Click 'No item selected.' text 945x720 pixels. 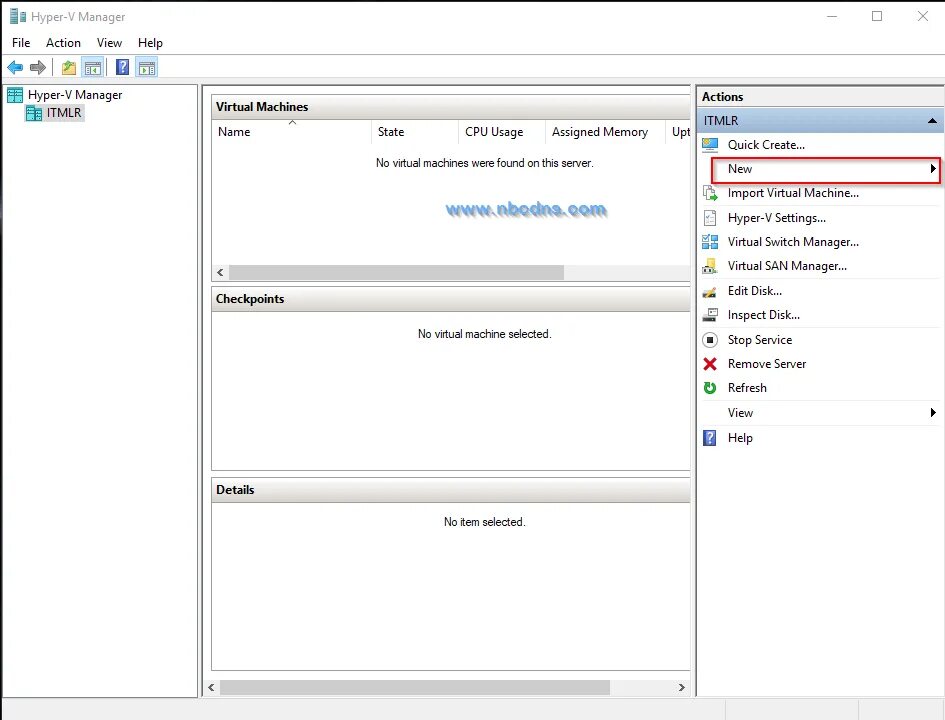[x=485, y=522]
